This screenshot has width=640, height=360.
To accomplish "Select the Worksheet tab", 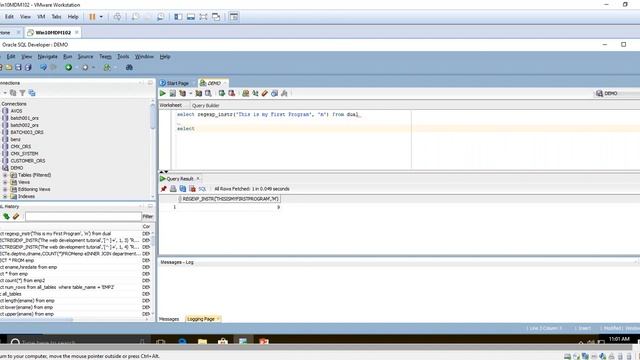I will [x=171, y=105].
